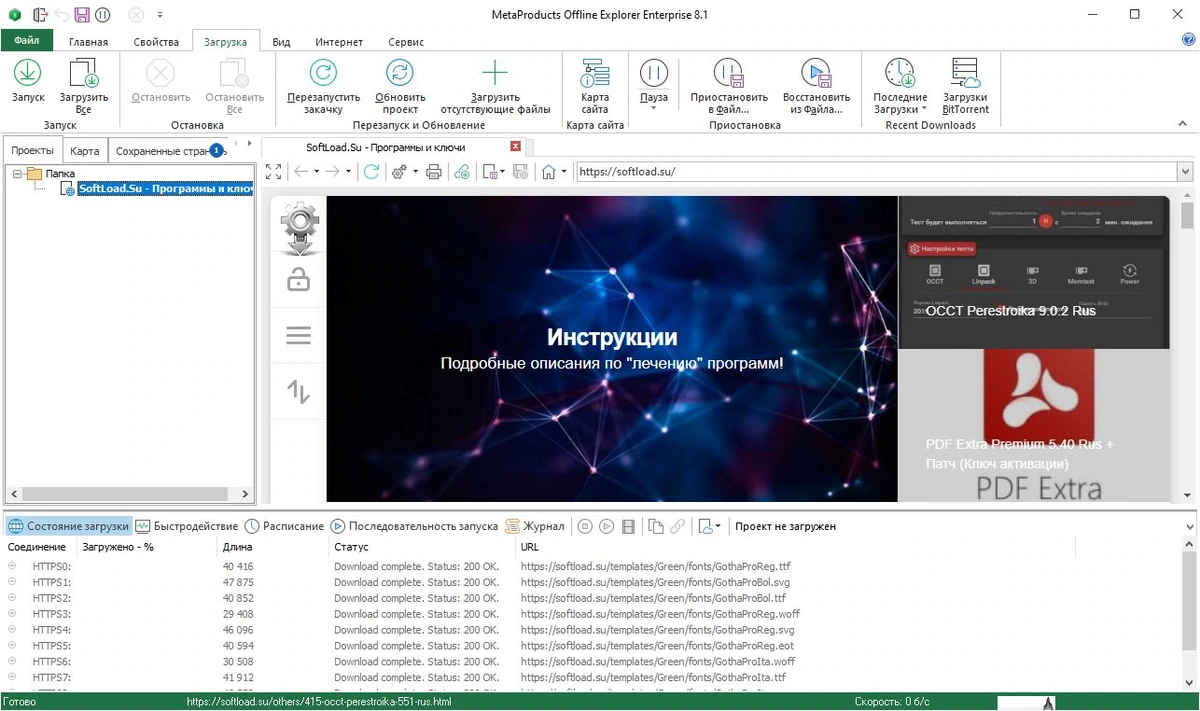Open the OCCT Perestroika 9.0.2 Rus link
The height and width of the screenshot is (711, 1200).
(1011, 311)
